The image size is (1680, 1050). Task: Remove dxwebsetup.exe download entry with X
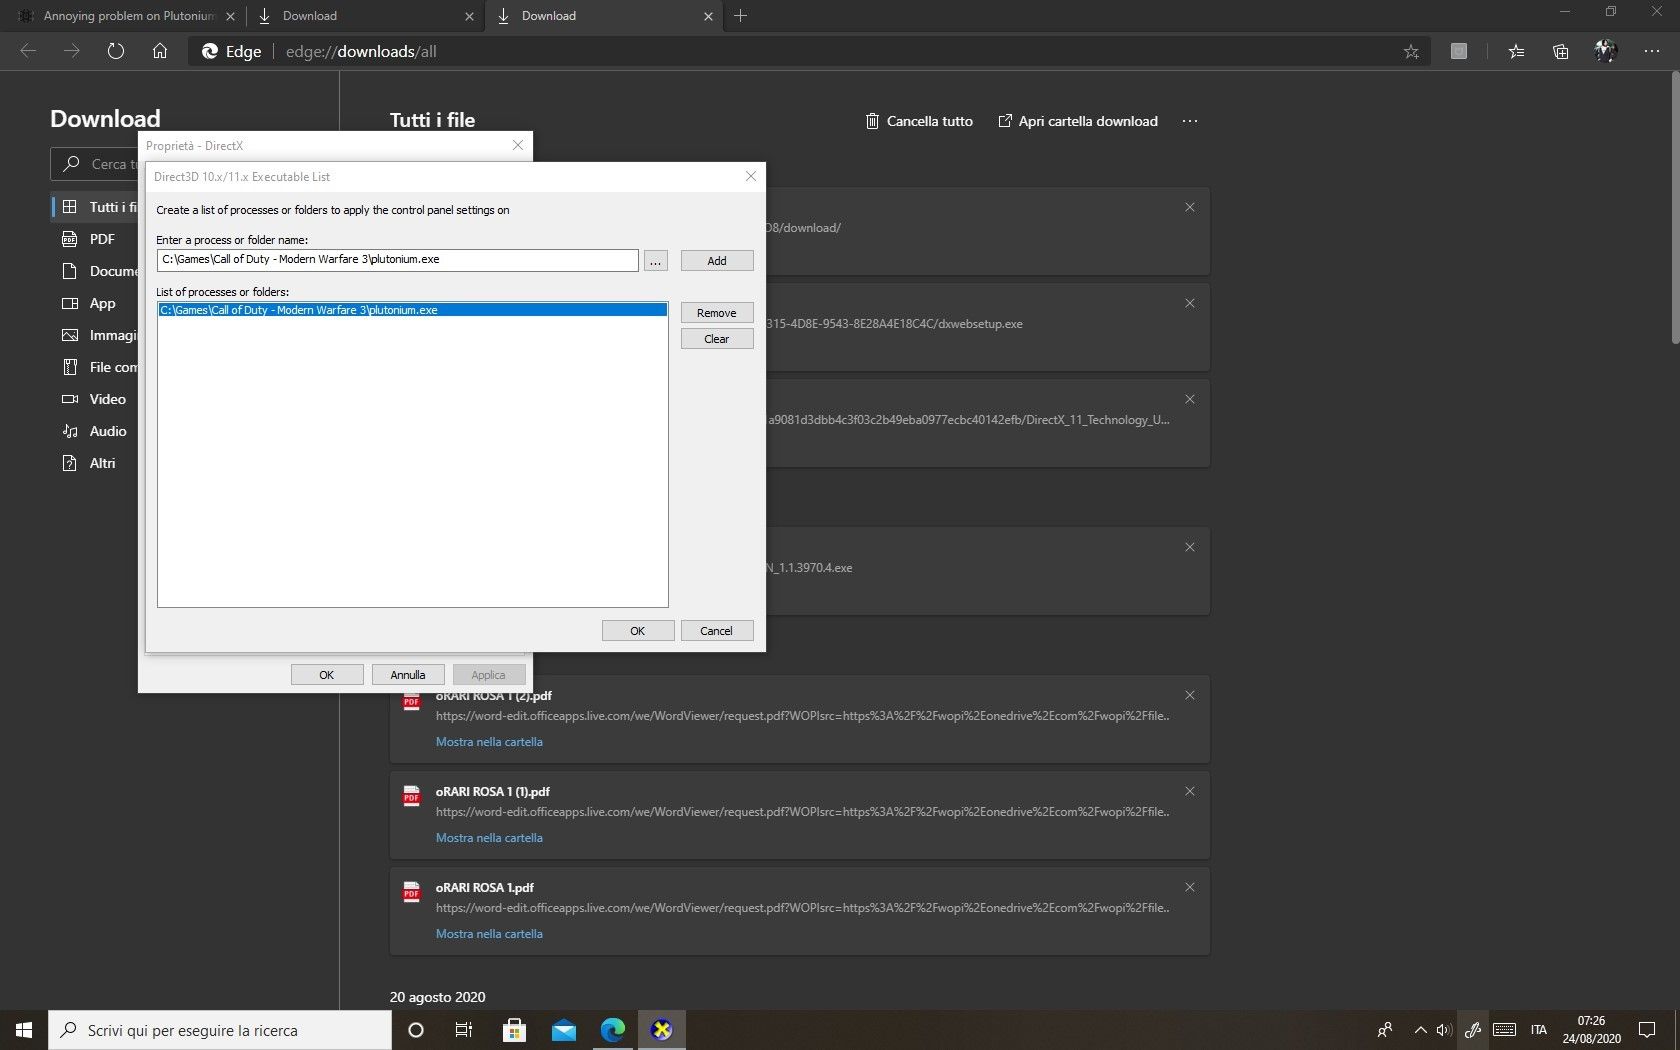[x=1190, y=303]
